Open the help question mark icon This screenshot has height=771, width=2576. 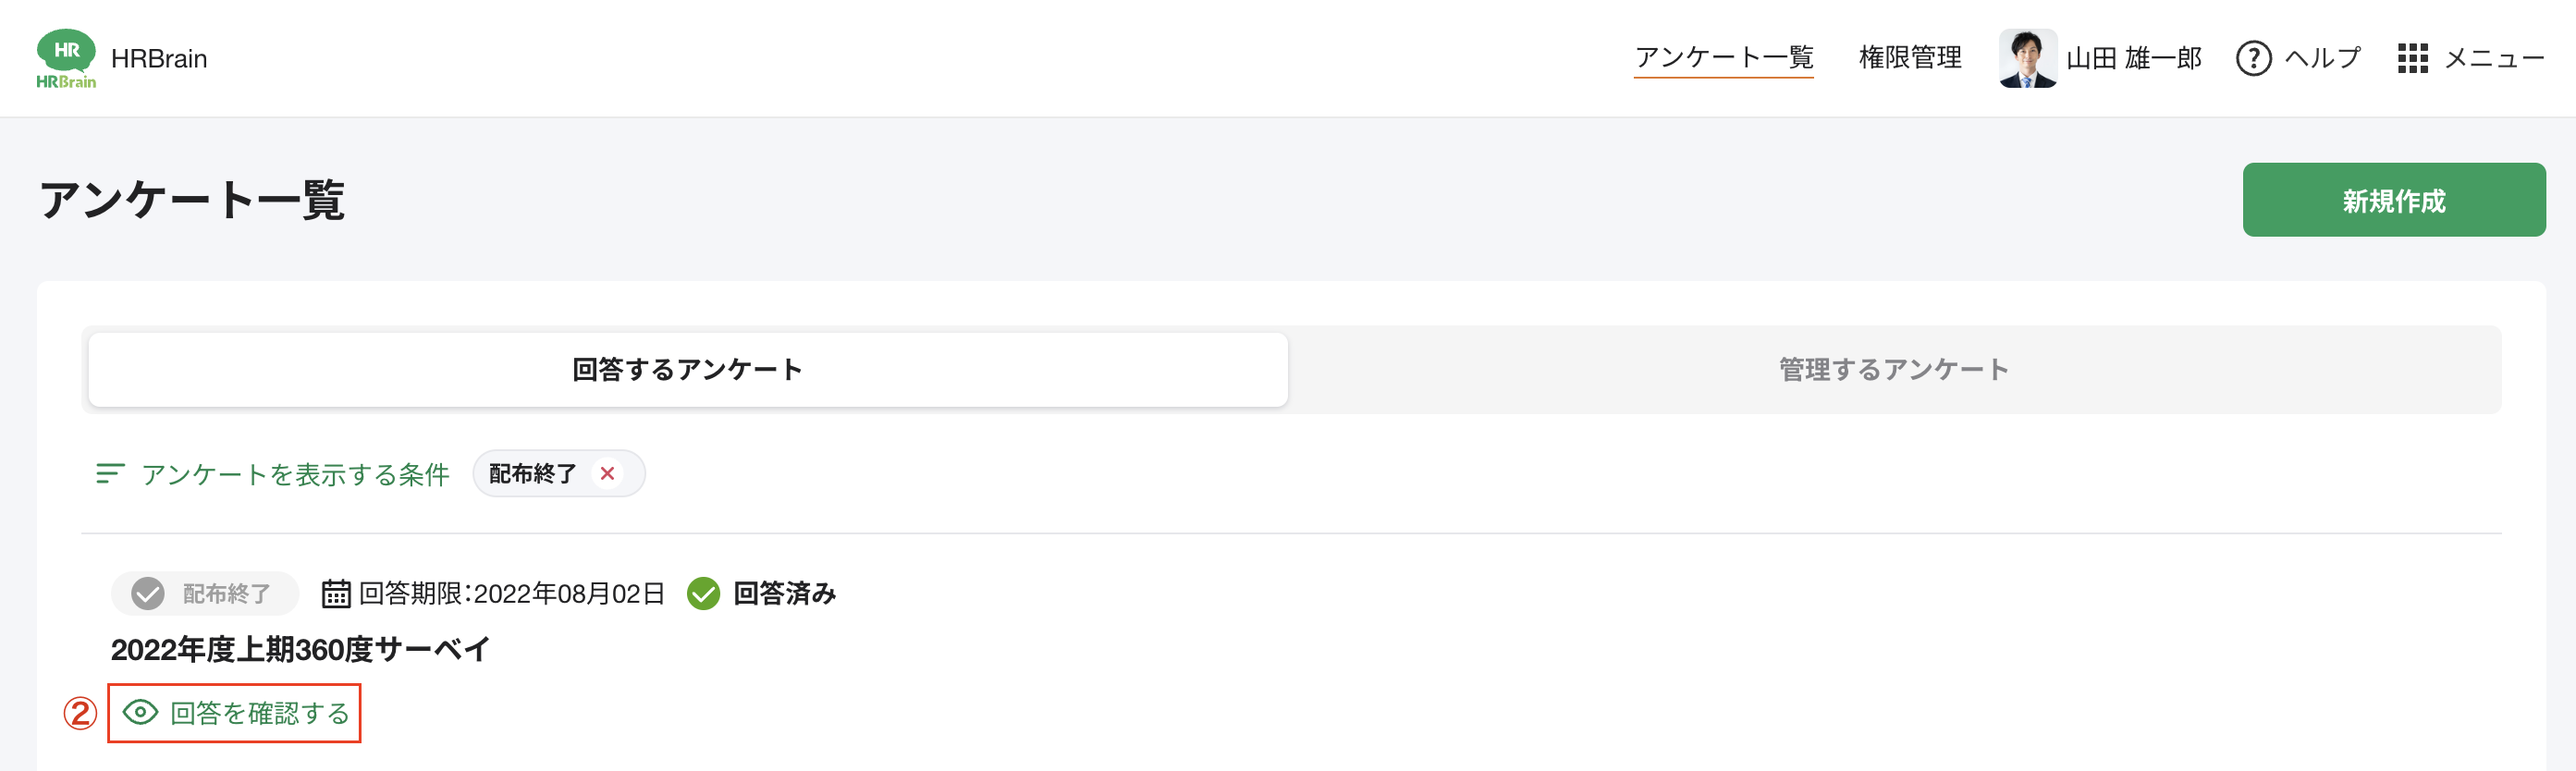2253,58
